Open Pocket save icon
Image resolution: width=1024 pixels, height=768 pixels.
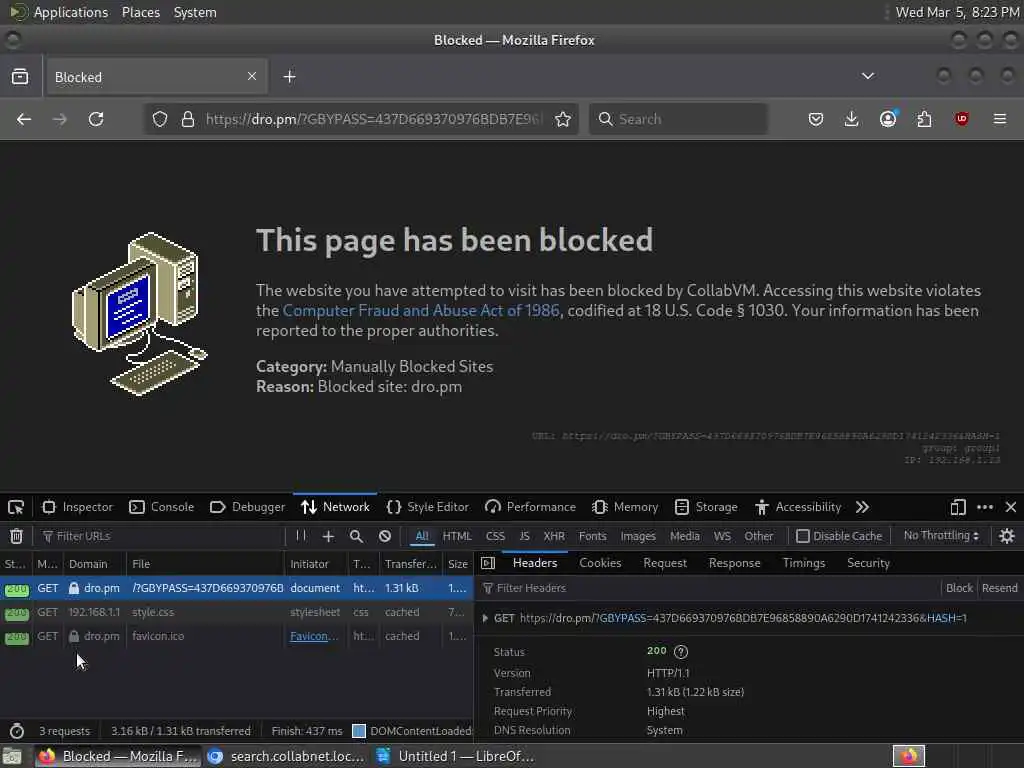coord(816,119)
